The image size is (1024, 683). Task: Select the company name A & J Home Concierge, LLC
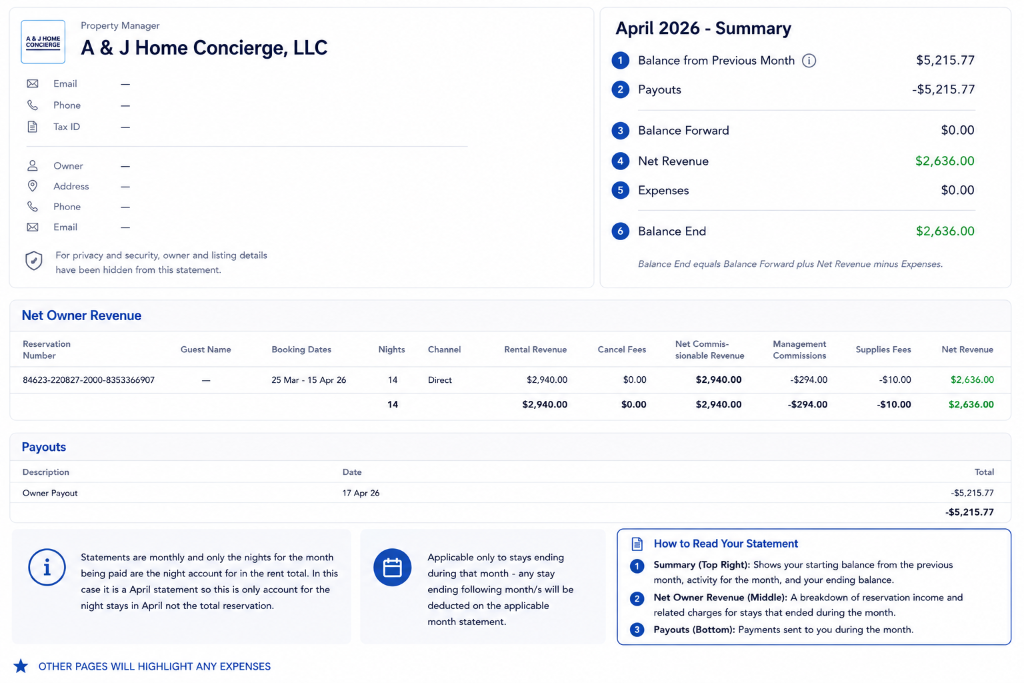click(204, 48)
